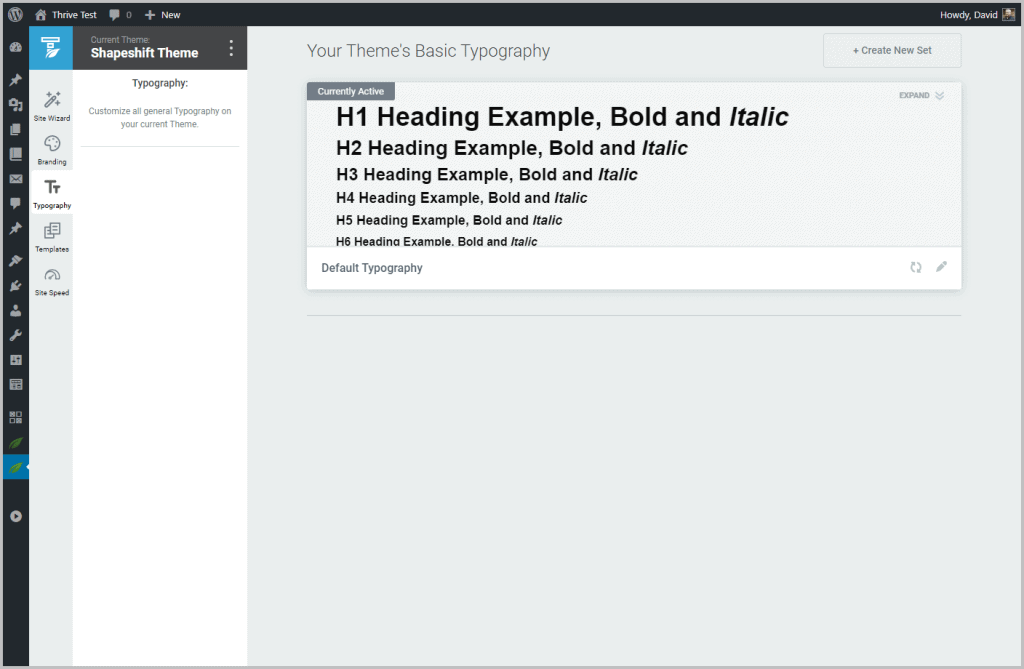
Task: Edit Default Typography with pencil icon
Action: tap(941, 267)
